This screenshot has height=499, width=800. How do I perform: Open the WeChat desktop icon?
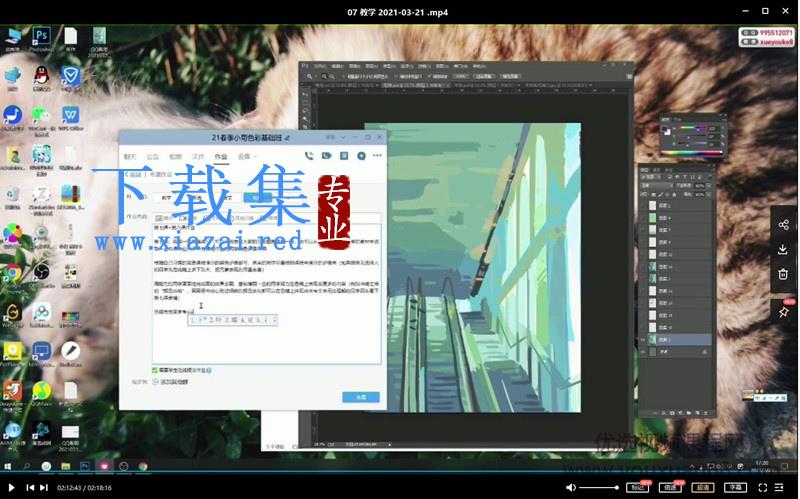point(41,120)
